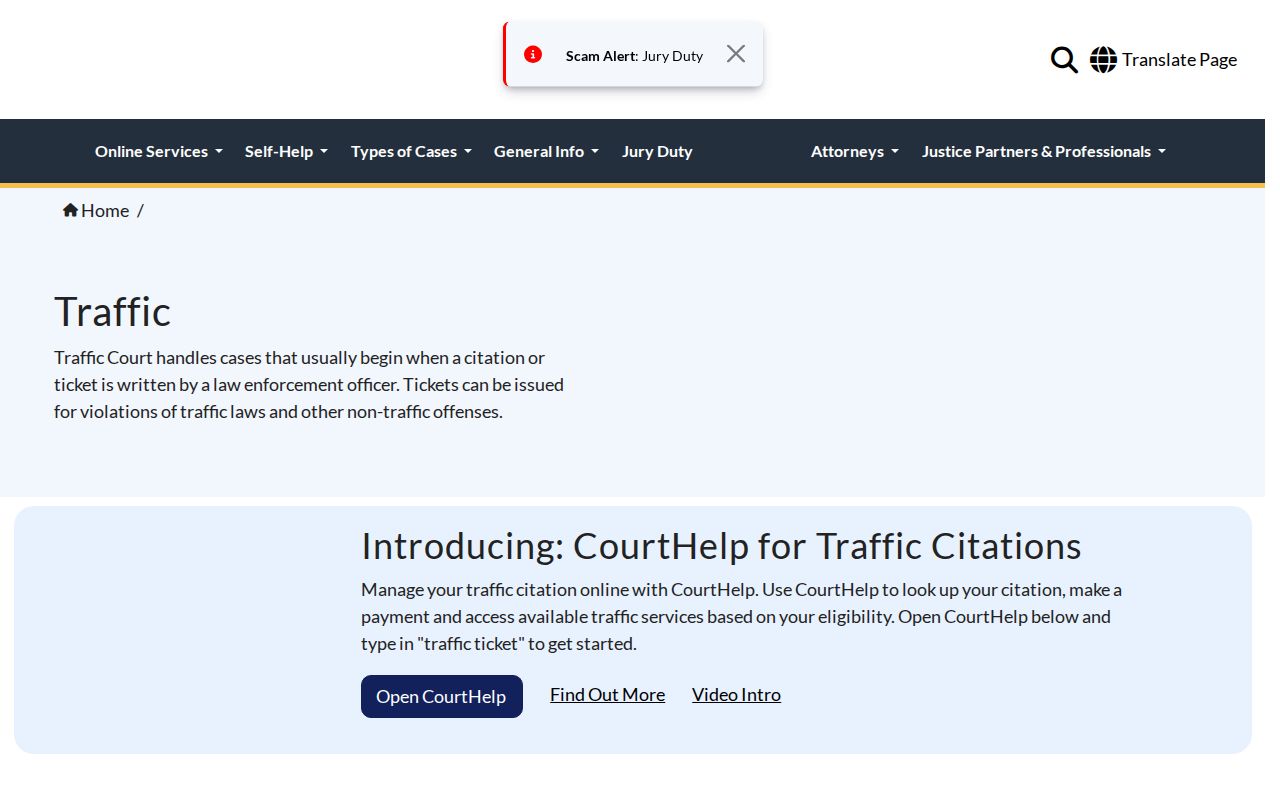The image size is (1280, 800).
Task: Click the Home icon in breadcrumb
Action: coord(70,210)
